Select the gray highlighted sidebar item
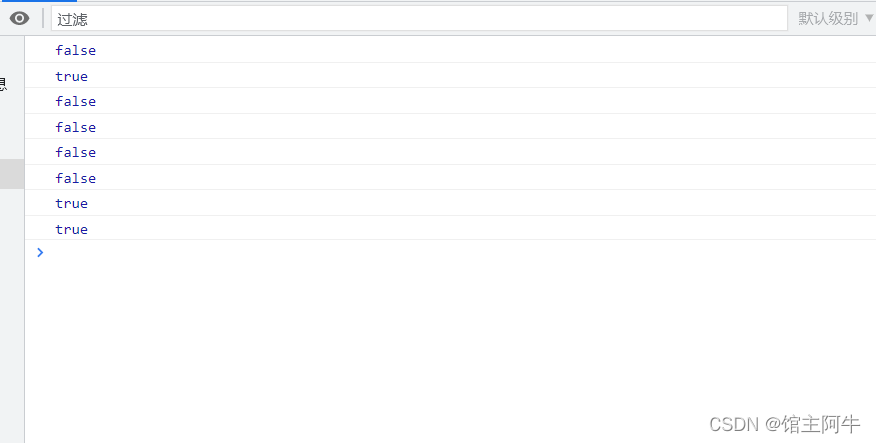This screenshot has width=876, height=443. pyautogui.click(x=12, y=174)
